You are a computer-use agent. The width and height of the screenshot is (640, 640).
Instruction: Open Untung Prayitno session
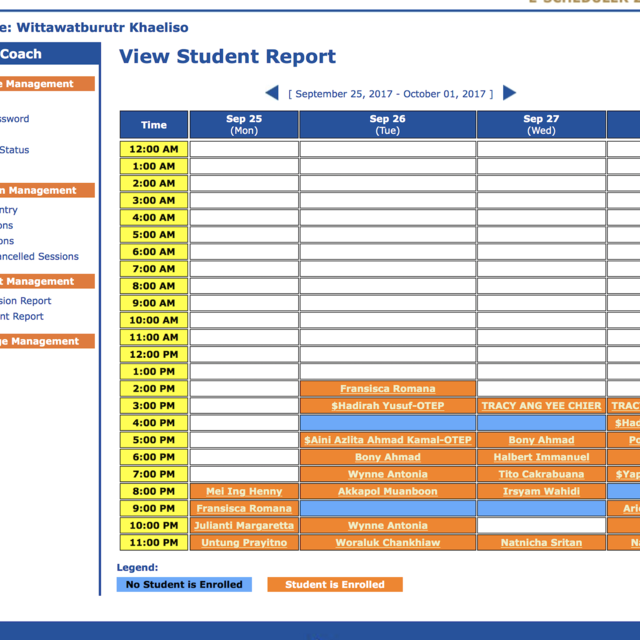pyautogui.click(x=244, y=543)
